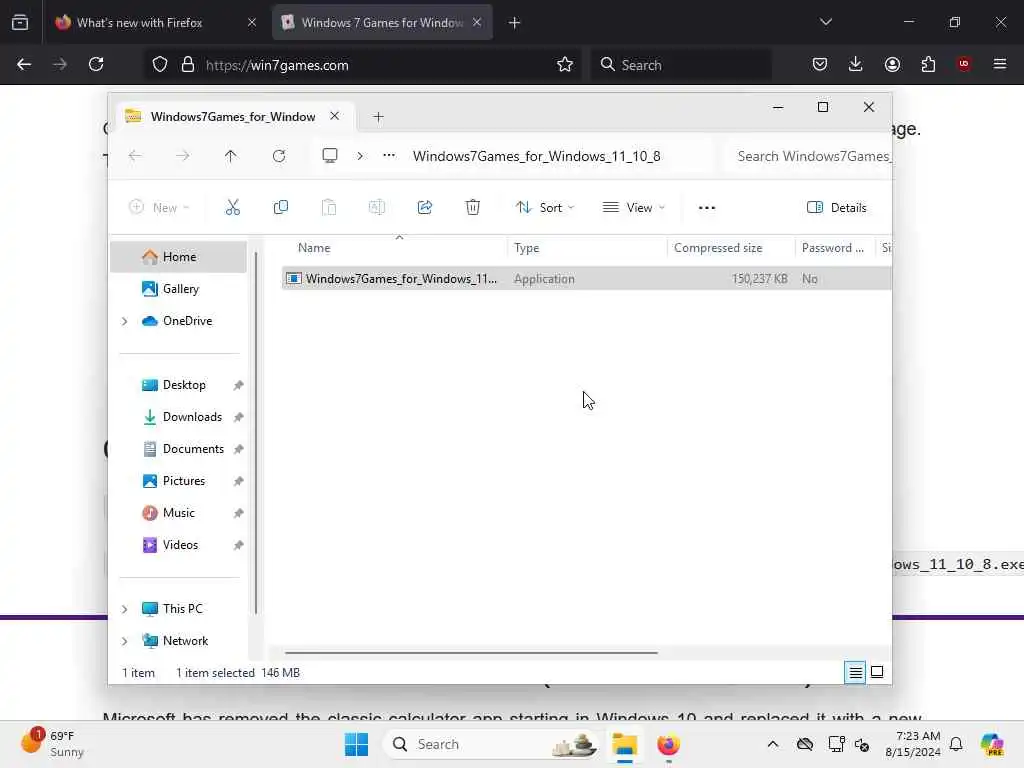Toggle the Details pane button
Viewport: 1024px width, 768px height.
click(x=837, y=208)
